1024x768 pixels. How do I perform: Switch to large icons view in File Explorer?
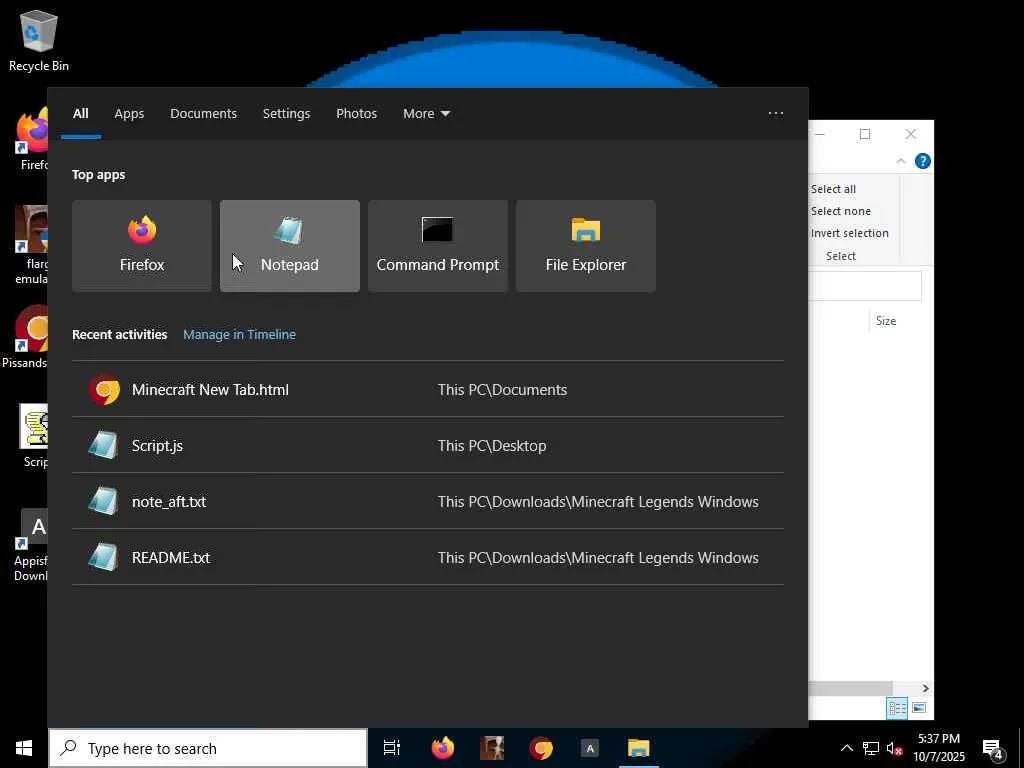(x=919, y=708)
